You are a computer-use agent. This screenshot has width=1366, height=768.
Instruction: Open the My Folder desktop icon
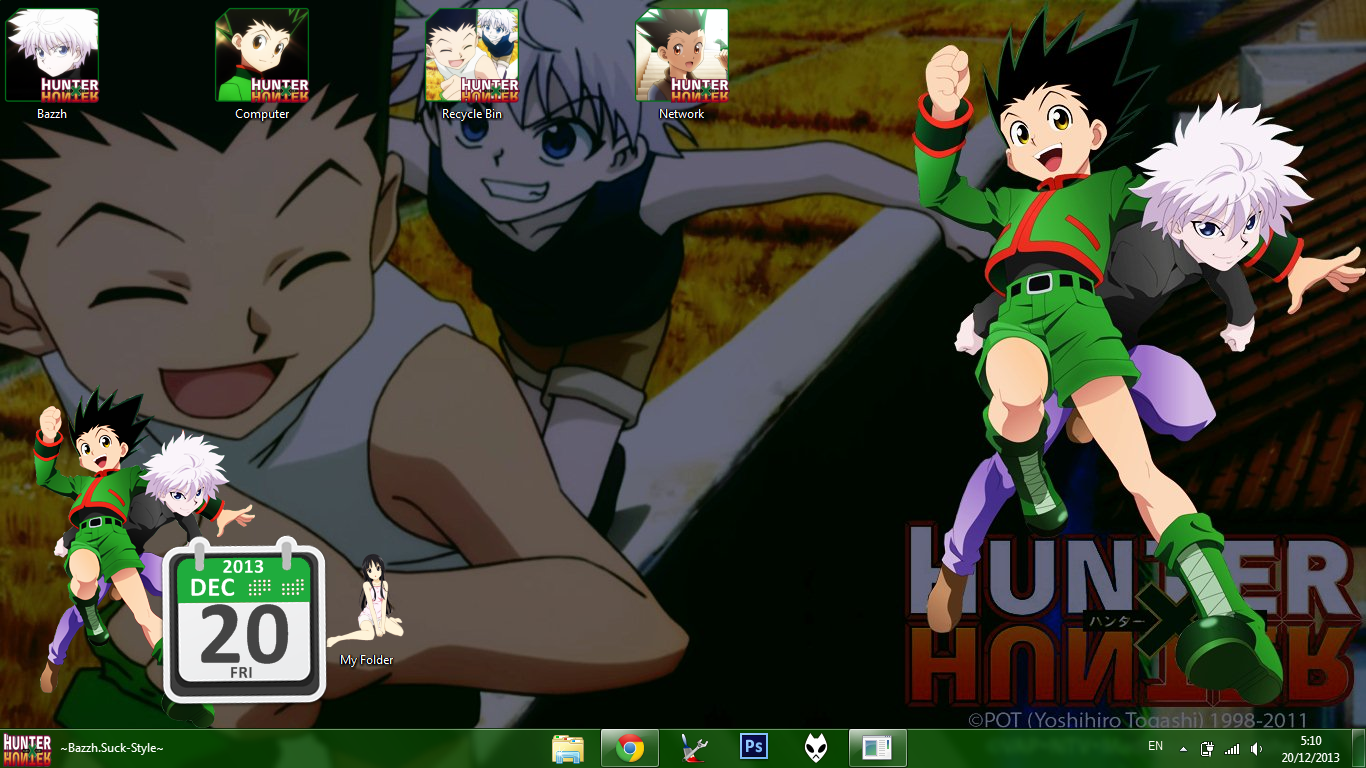pos(367,609)
